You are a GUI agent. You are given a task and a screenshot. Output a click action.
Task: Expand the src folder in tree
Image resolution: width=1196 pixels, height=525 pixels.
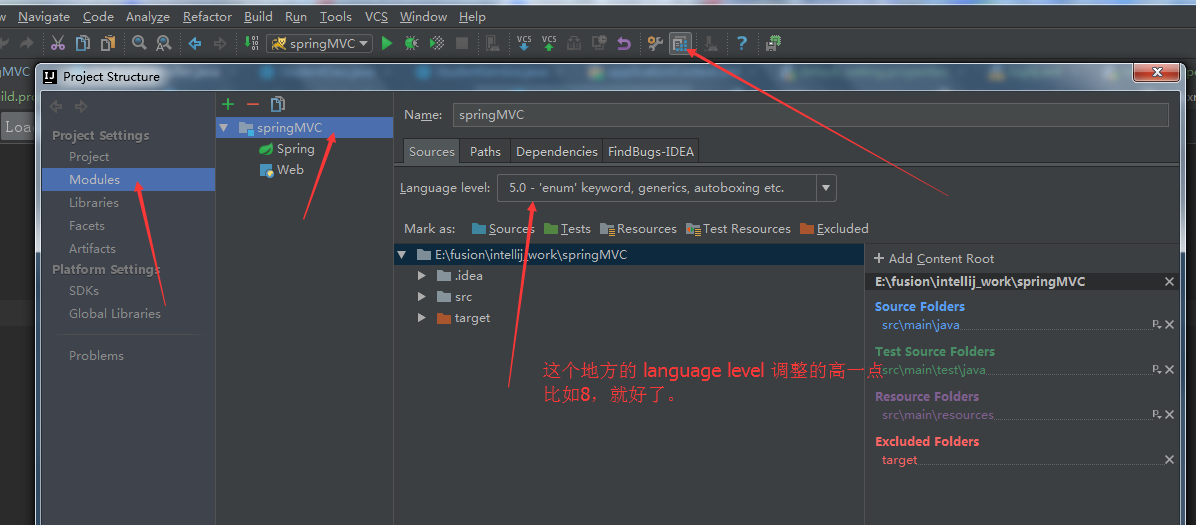[422, 297]
